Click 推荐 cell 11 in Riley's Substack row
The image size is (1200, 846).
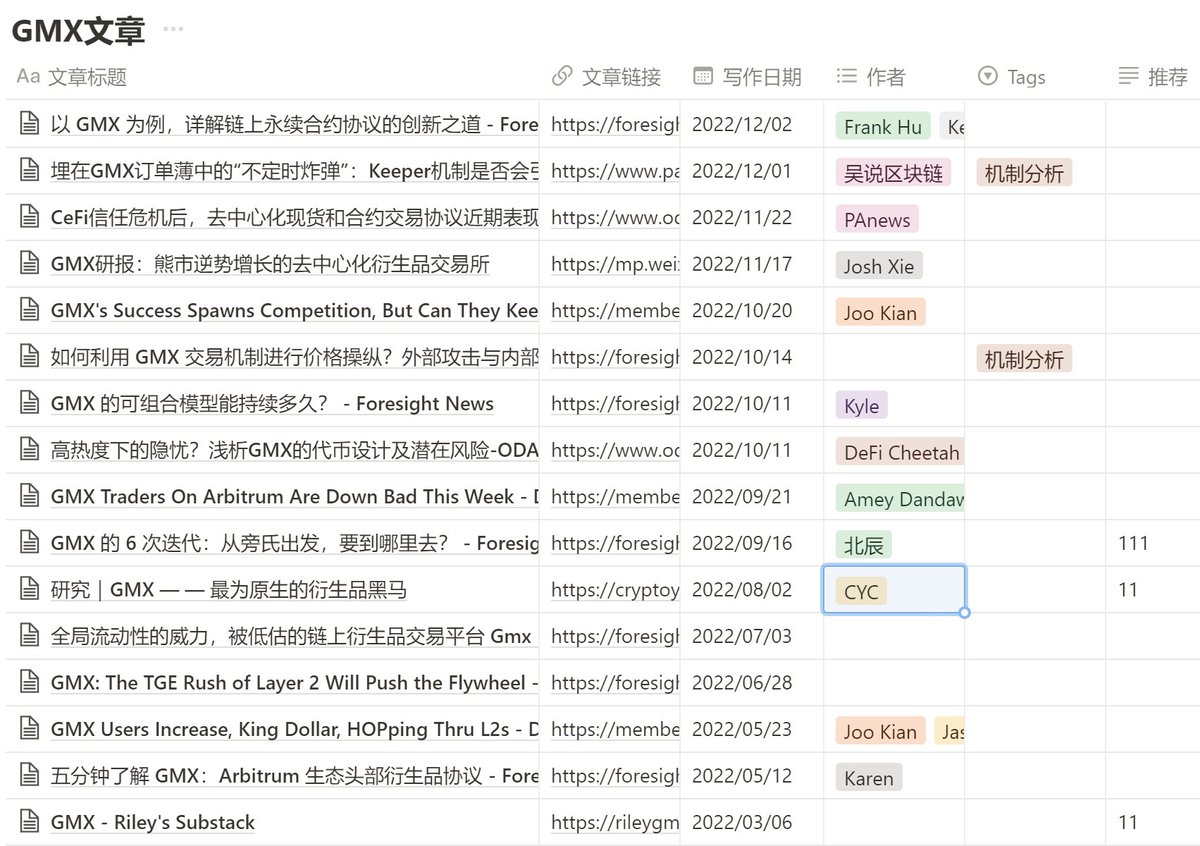click(1152, 823)
